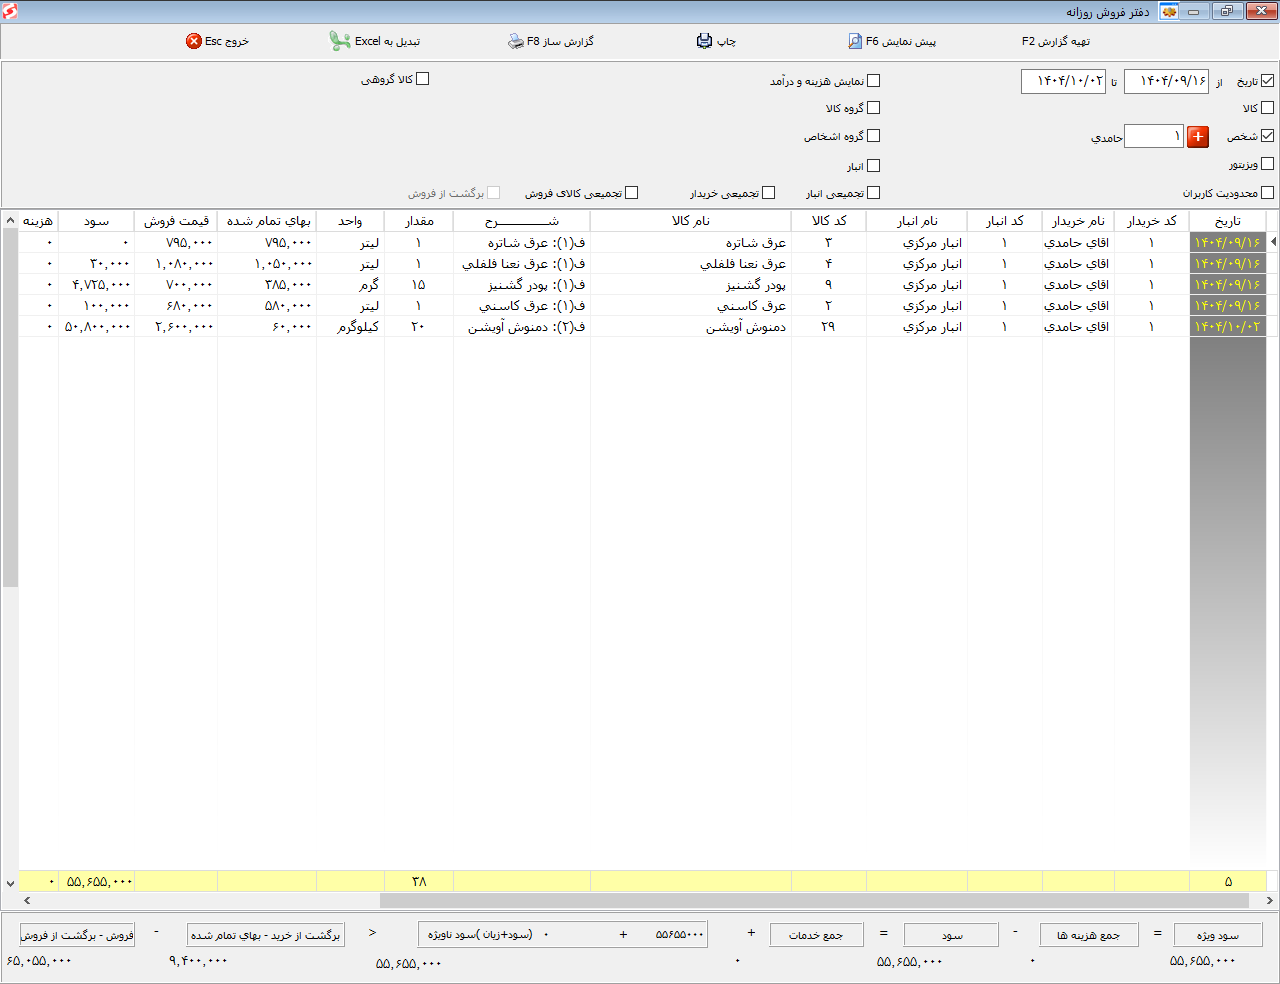
Task: Tick the گروه اشخاص checkbox
Action: coord(874,136)
